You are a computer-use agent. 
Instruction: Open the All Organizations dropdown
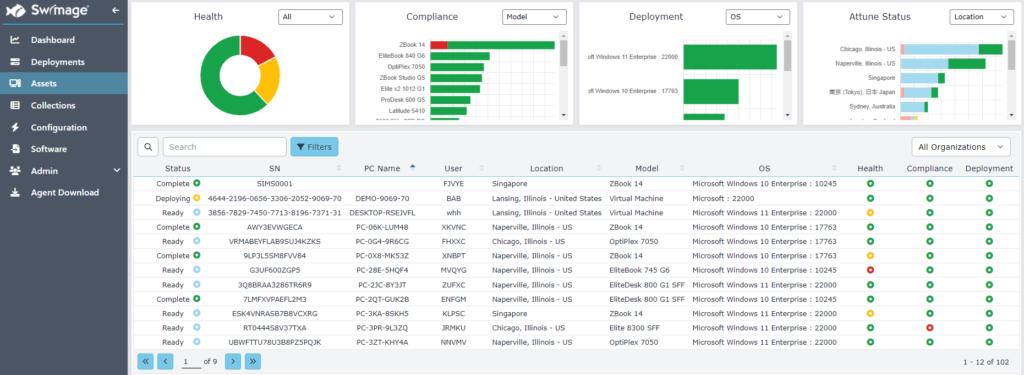961,147
